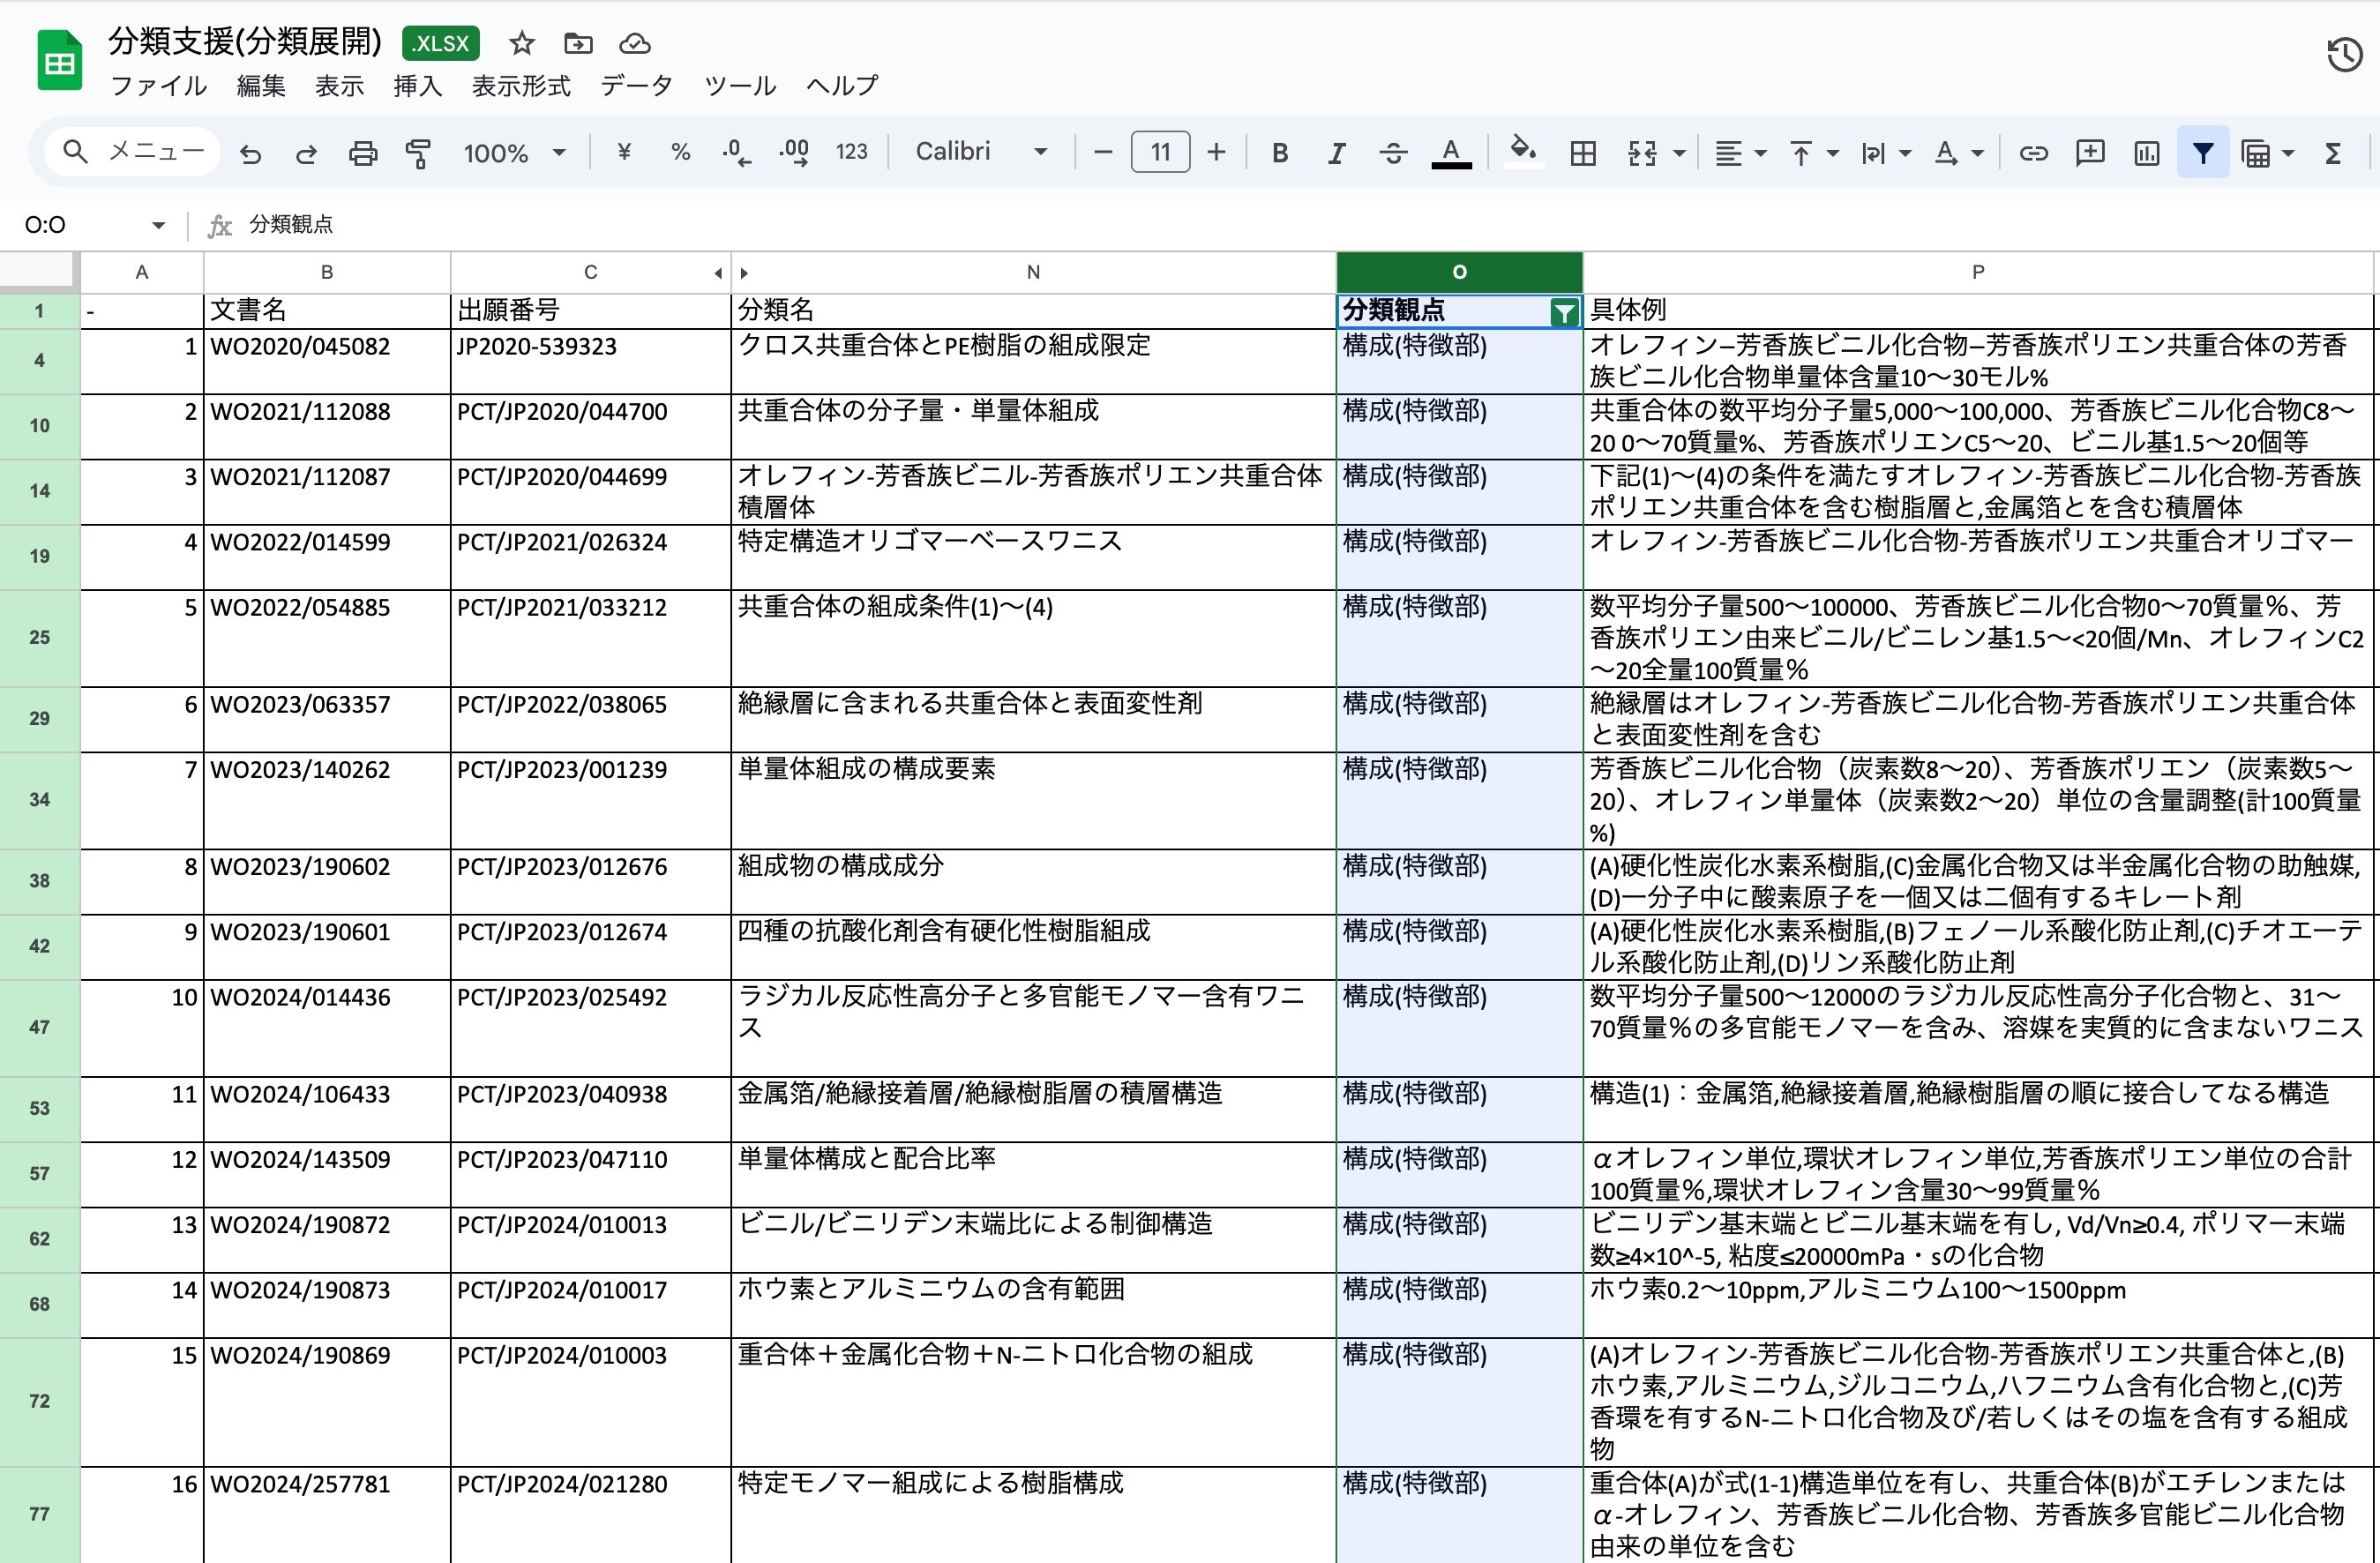Insert a chart

coord(2146,153)
